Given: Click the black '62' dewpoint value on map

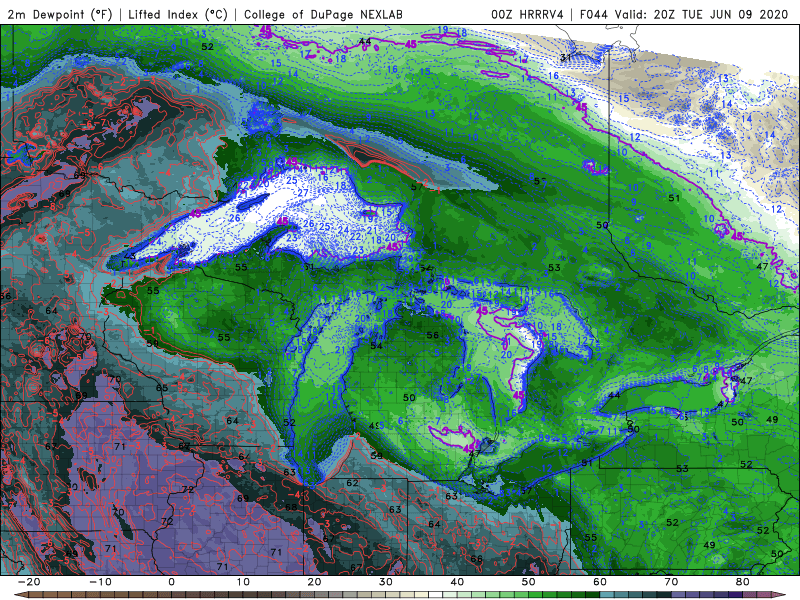Looking at the screenshot, I should tap(352, 483).
